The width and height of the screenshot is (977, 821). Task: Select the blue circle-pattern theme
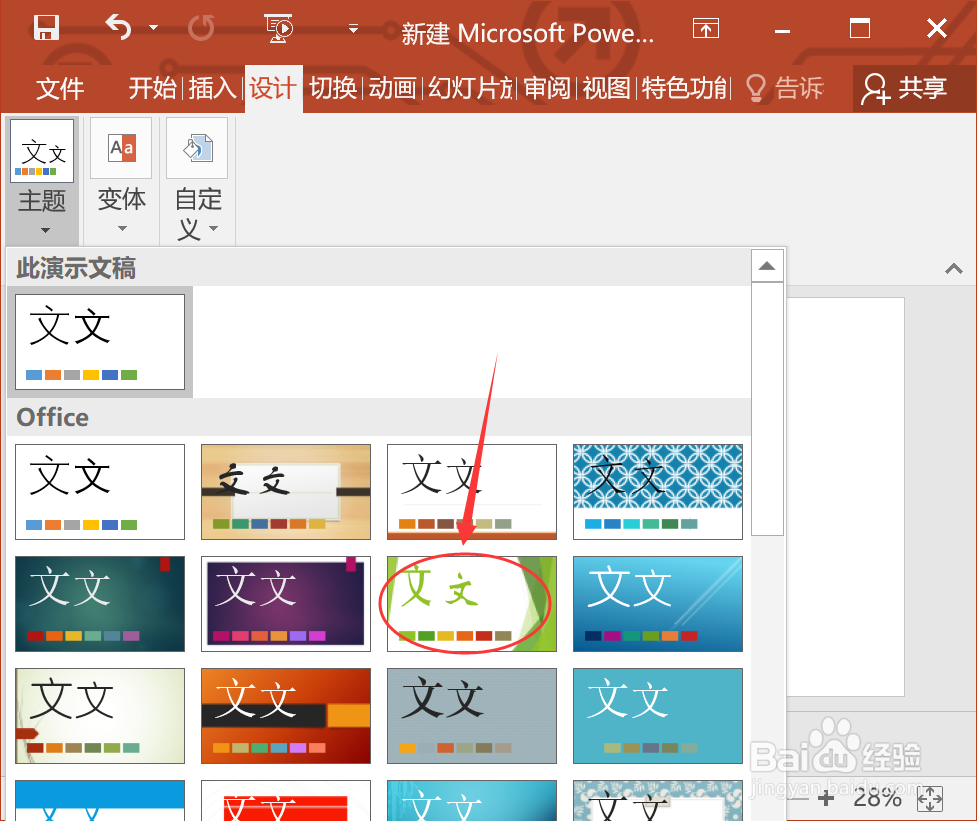658,491
